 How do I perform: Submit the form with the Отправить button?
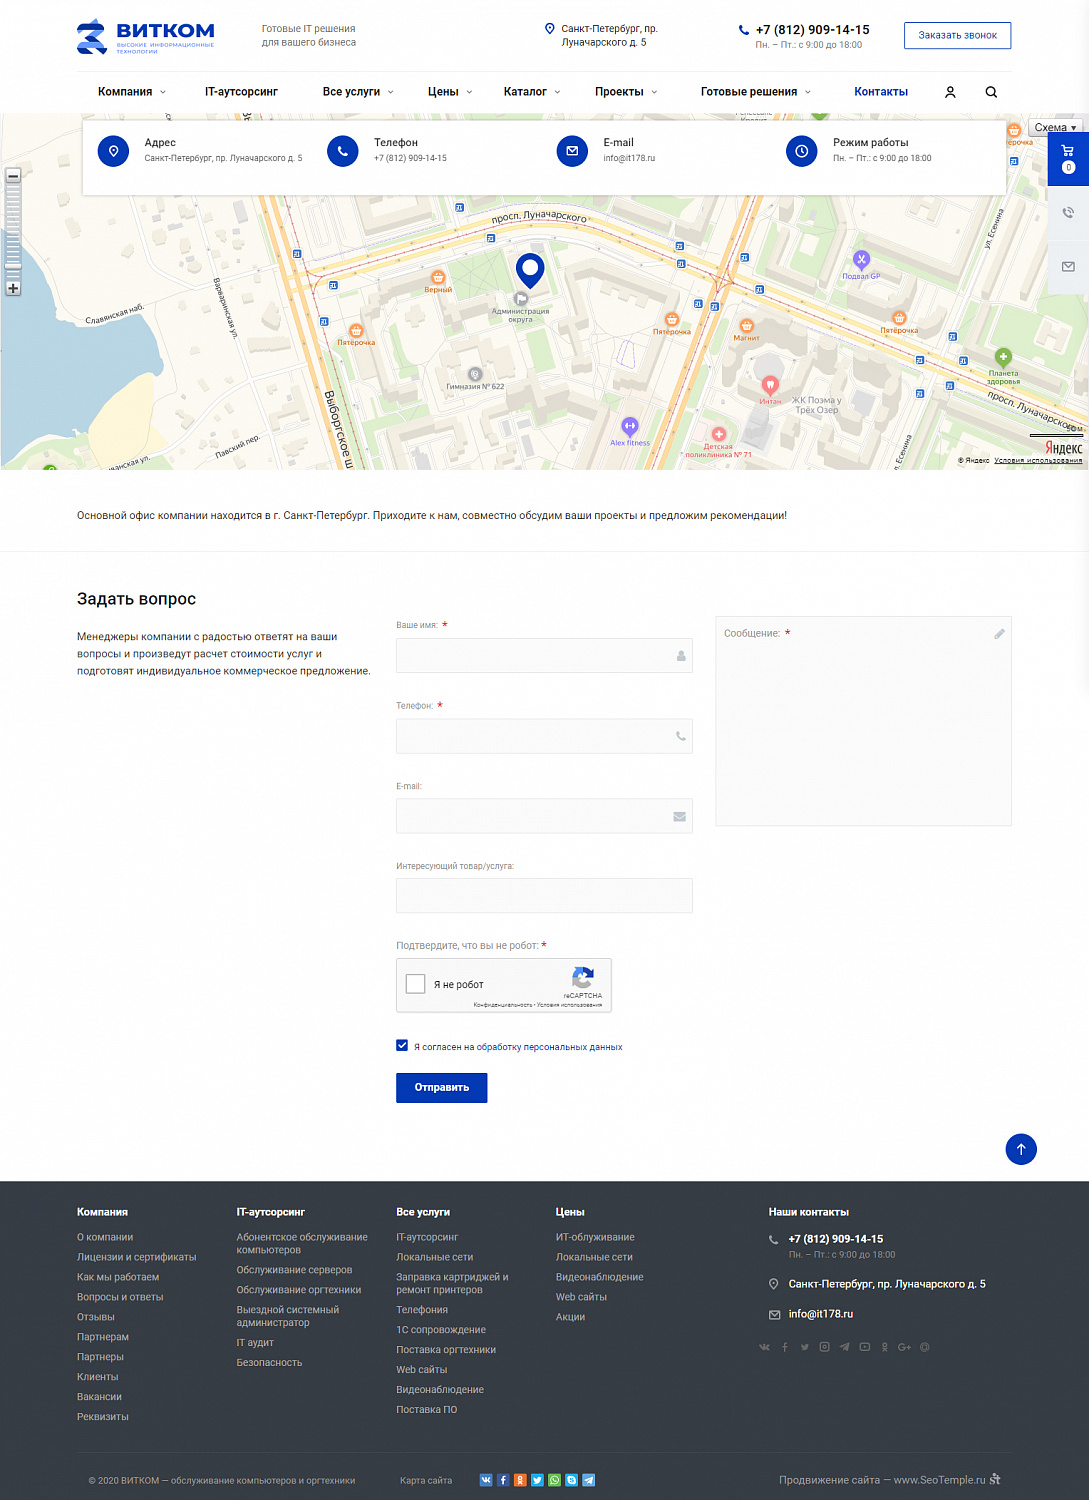pyautogui.click(x=441, y=1088)
